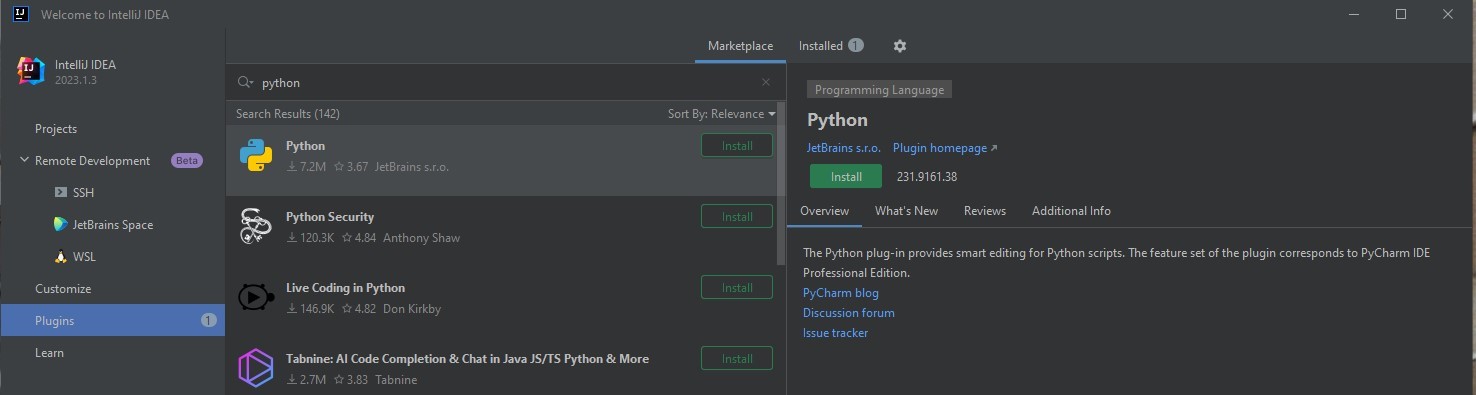Image resolution: width=1476 pixels, height=395 pixels.
Task: Open the Overview tab
Action: (x=824, y=211)
